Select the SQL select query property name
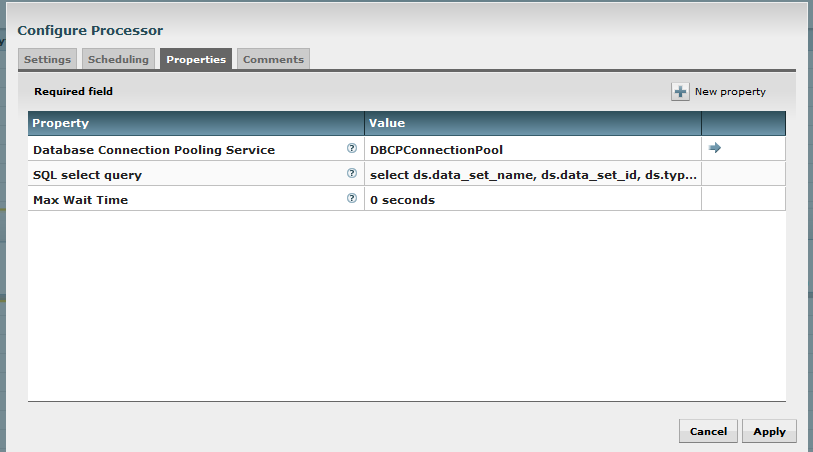This screenshot has width=813, height=452. 87,175
